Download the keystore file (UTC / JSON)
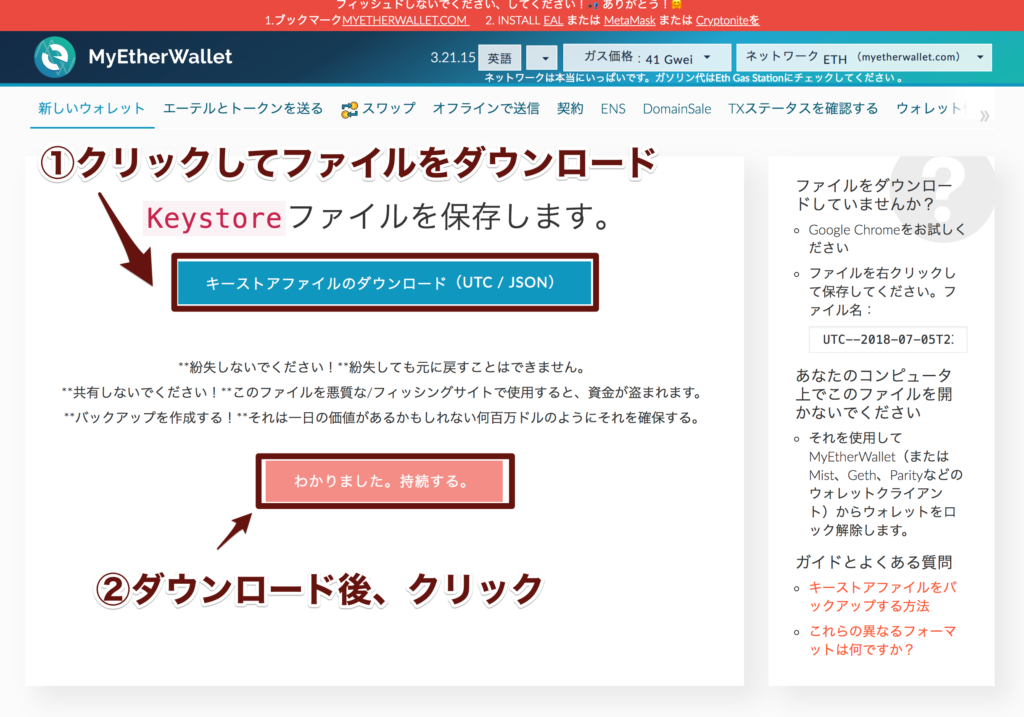Image resolution: width=1024 pixels, height=717 pixels. [385, 283]
